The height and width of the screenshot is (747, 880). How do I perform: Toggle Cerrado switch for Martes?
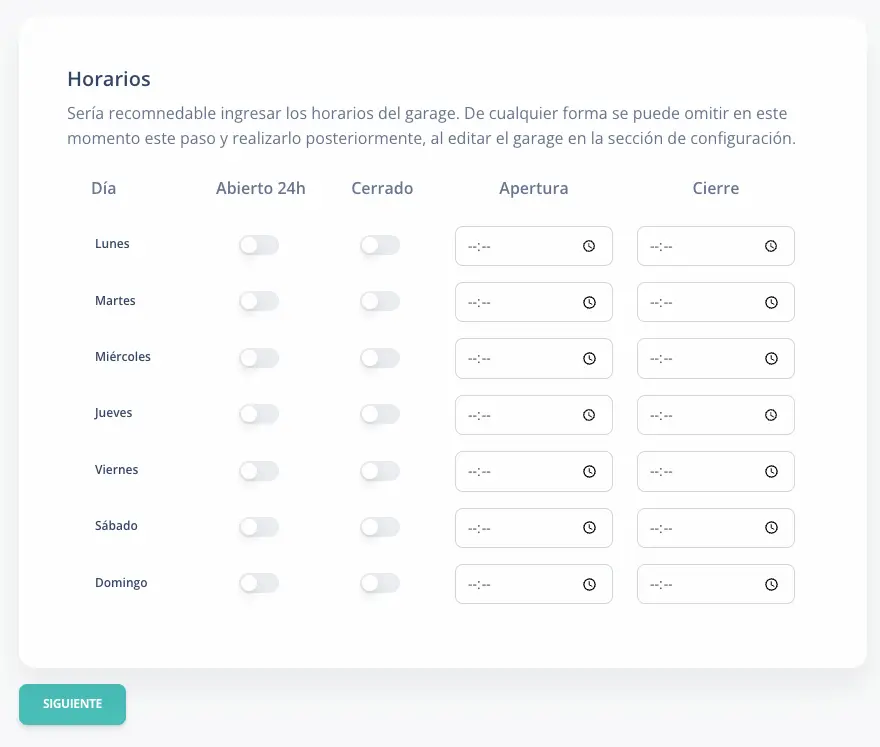coord(380,301)
